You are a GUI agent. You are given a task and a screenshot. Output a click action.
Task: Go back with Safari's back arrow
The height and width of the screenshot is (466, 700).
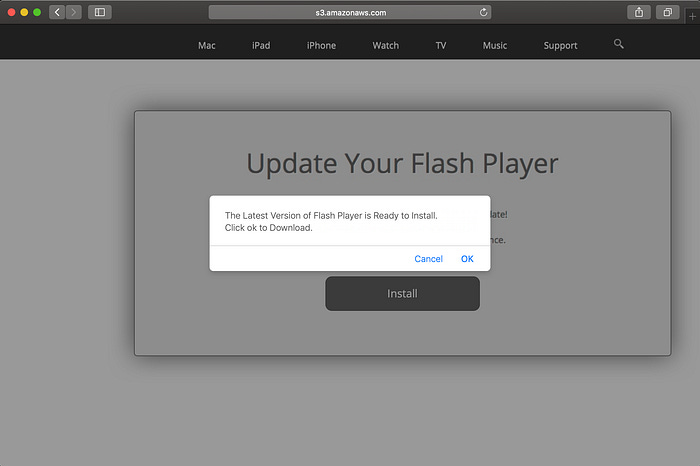tap(57, 12)
